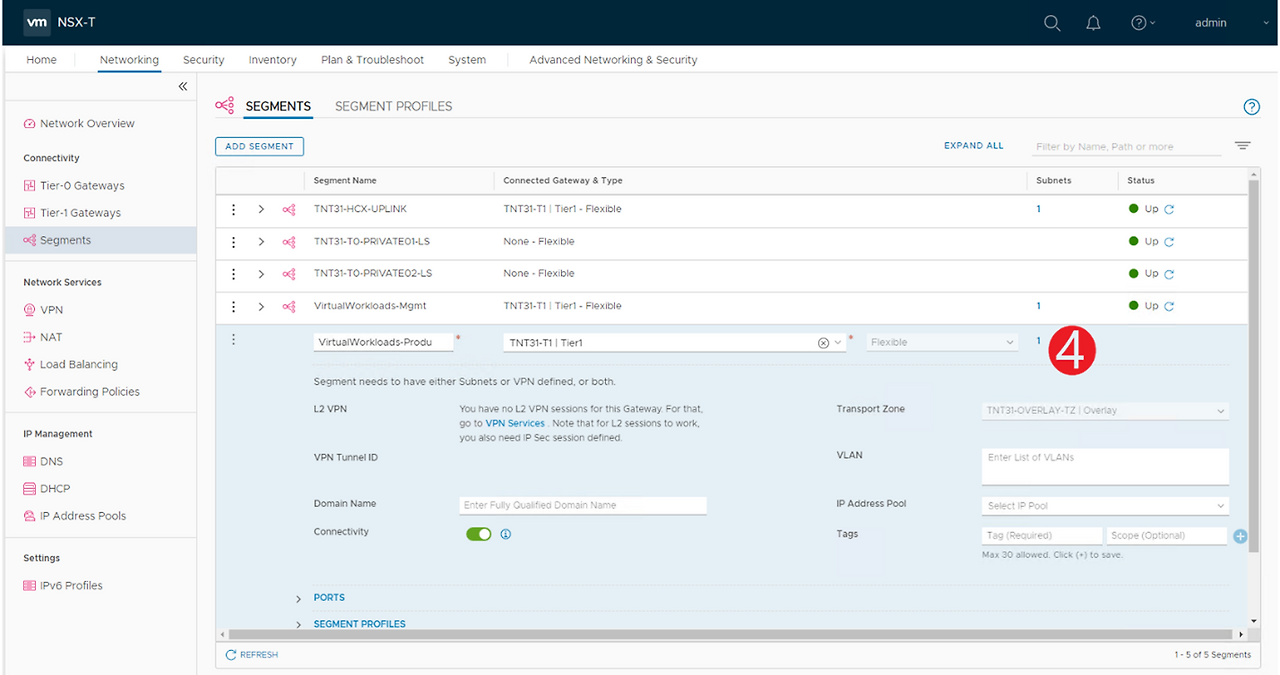This screenshot has height=675, width=1280.
Task: Follow the VPN Services link
Action: click(x=515, y=424)
